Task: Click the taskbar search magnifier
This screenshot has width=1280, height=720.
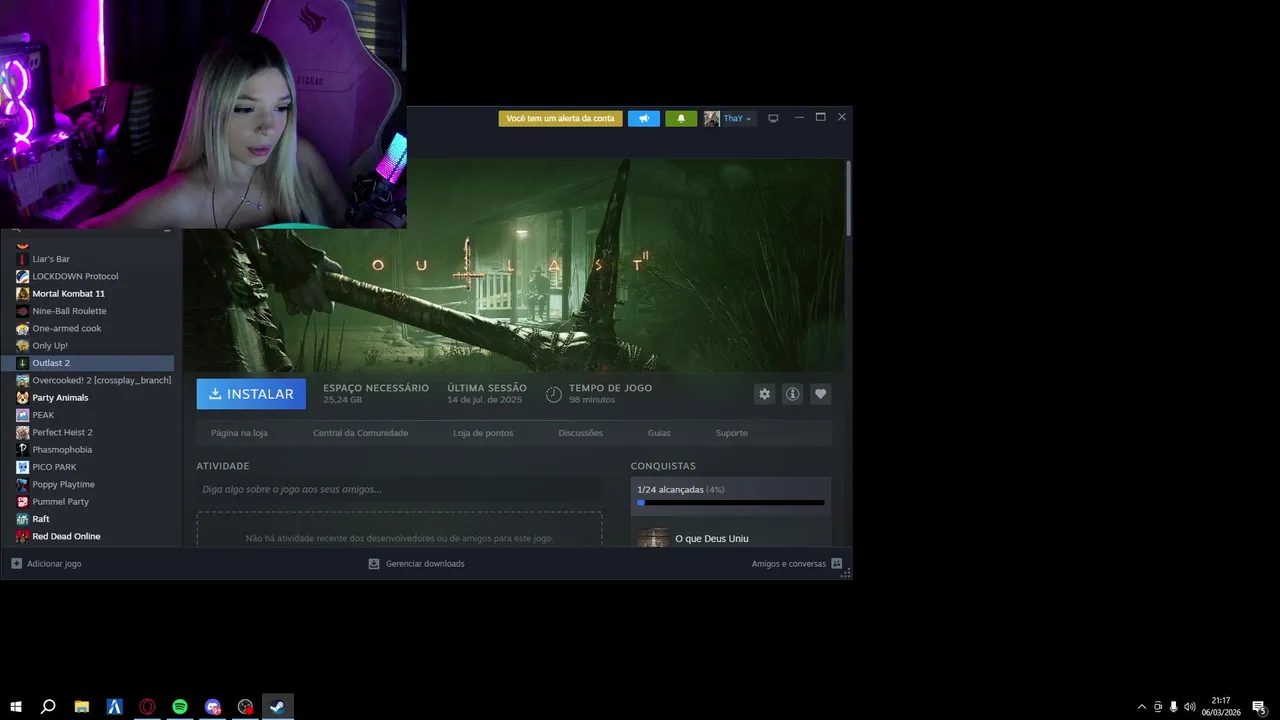Action: point(48,707)
